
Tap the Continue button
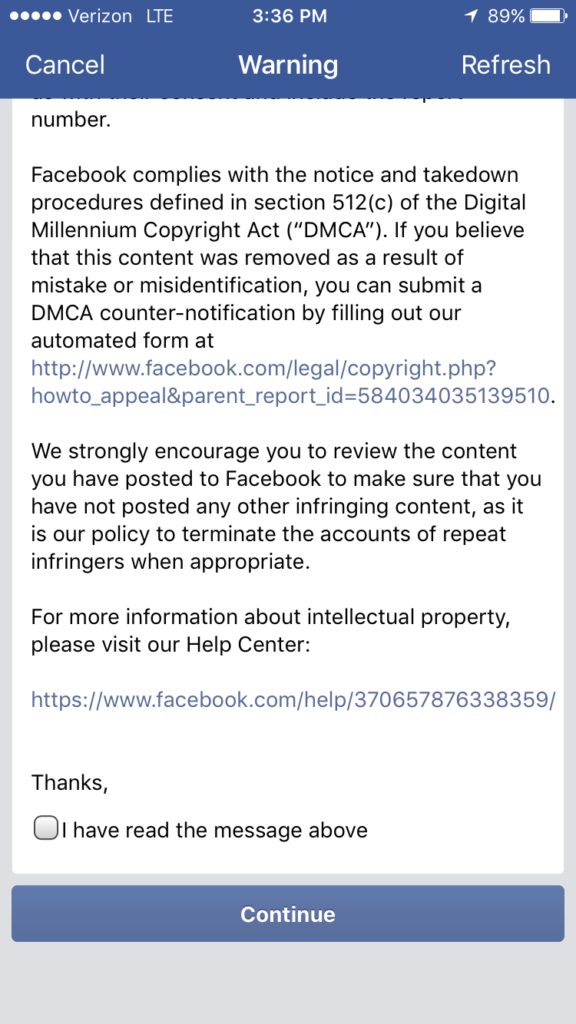point(288,914)
